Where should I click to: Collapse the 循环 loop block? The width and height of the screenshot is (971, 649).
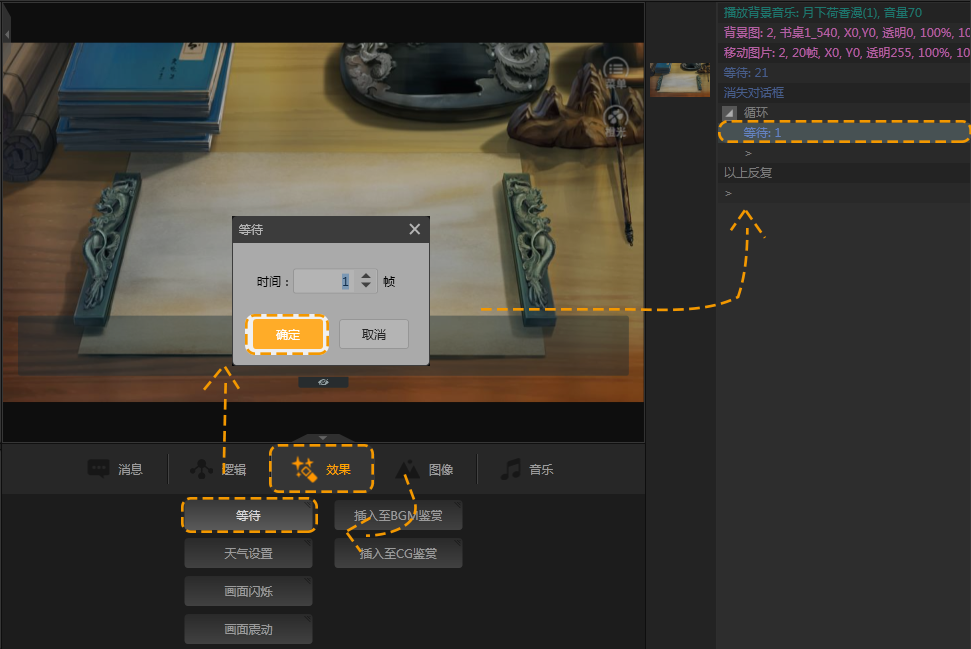729,113
